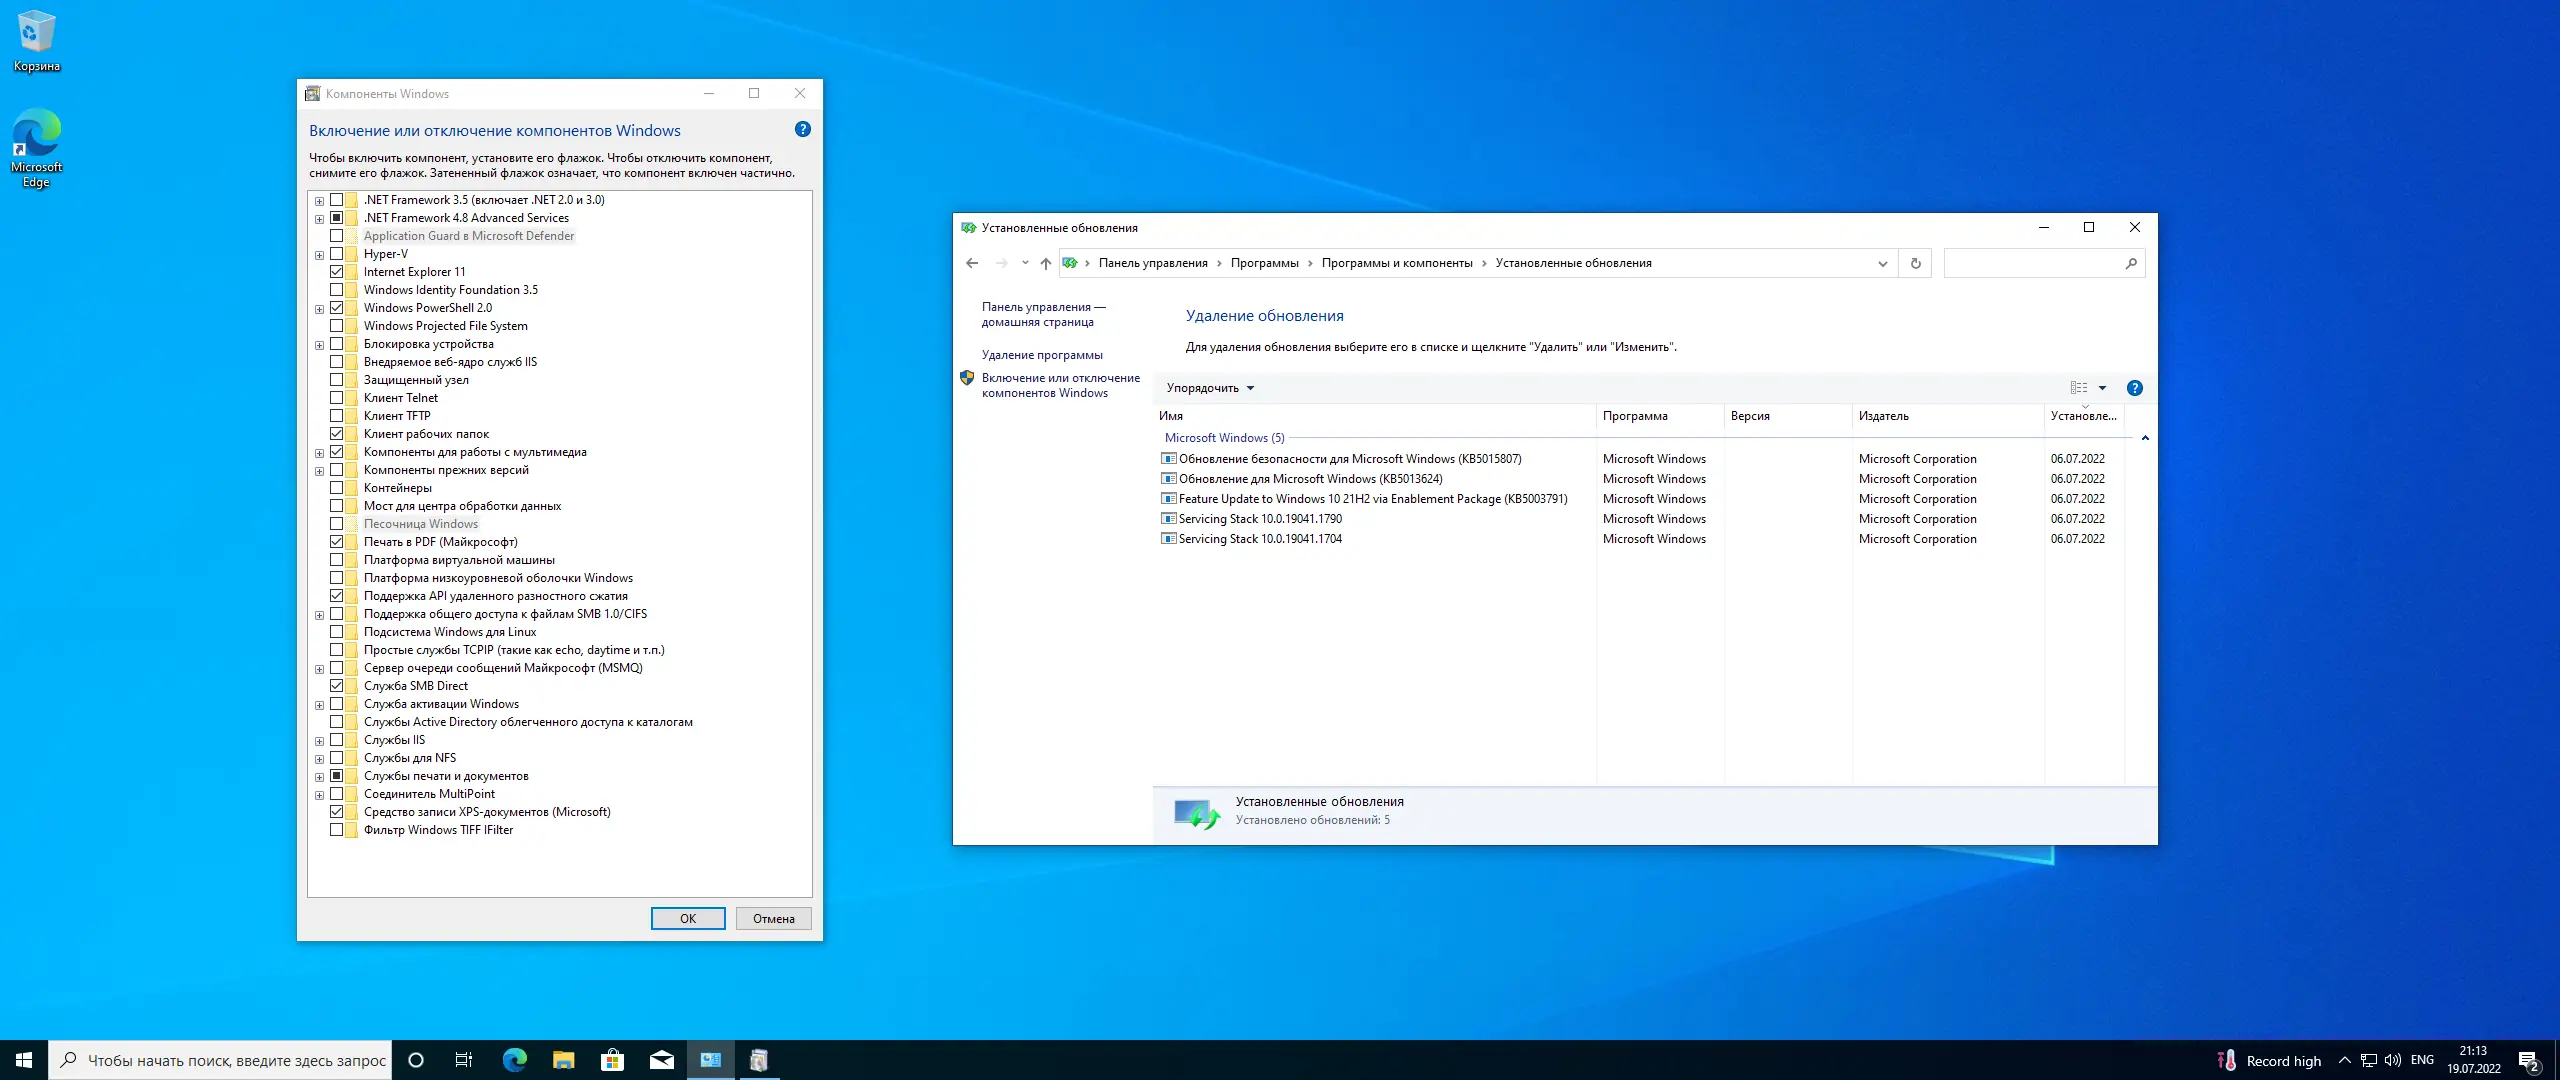Enable Клиент Telnet checkbox
2560x1080 pixels.
coord(337,398)
